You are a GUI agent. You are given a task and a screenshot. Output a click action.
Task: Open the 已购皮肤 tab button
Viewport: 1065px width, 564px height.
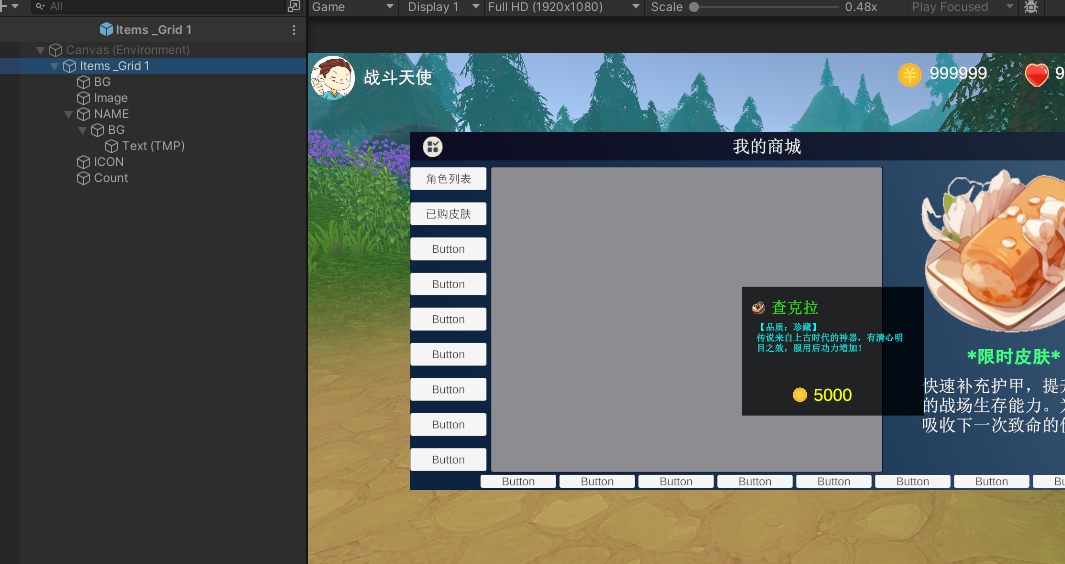coord(448,214)
